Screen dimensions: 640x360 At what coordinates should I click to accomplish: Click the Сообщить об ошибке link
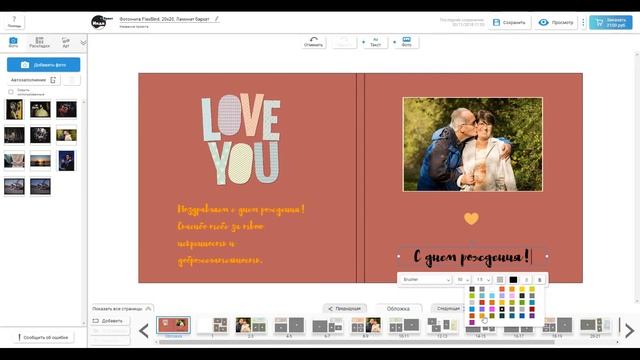[x=43, y=338]
